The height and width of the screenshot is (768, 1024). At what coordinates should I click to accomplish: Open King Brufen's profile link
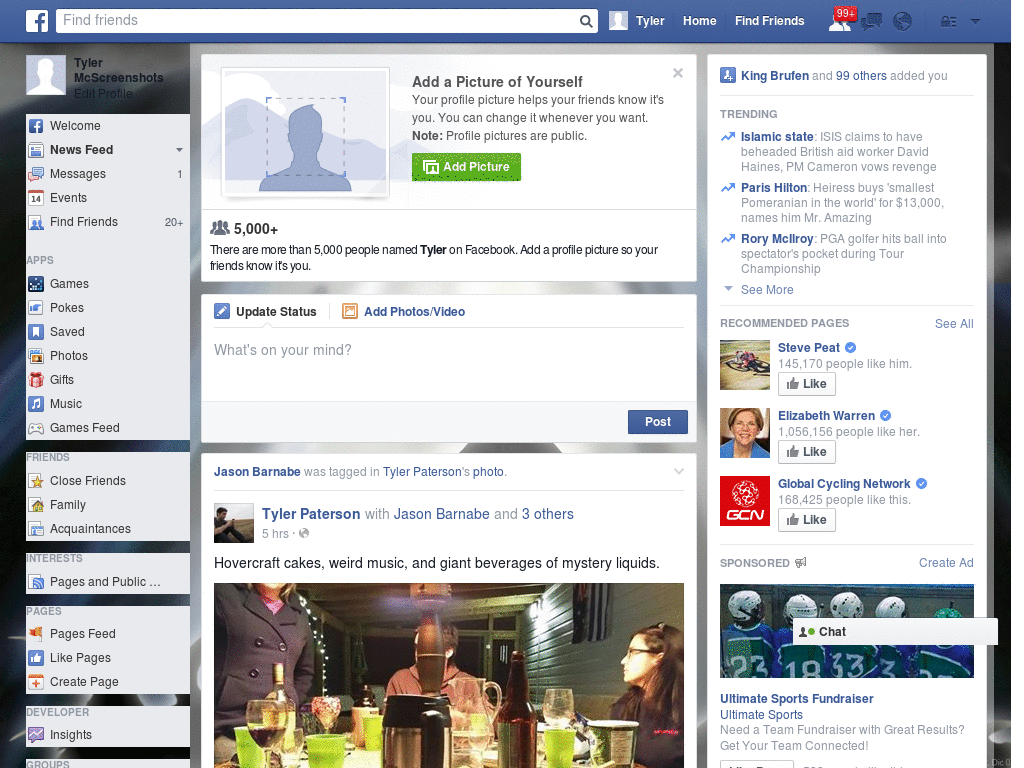click(775, 76)
